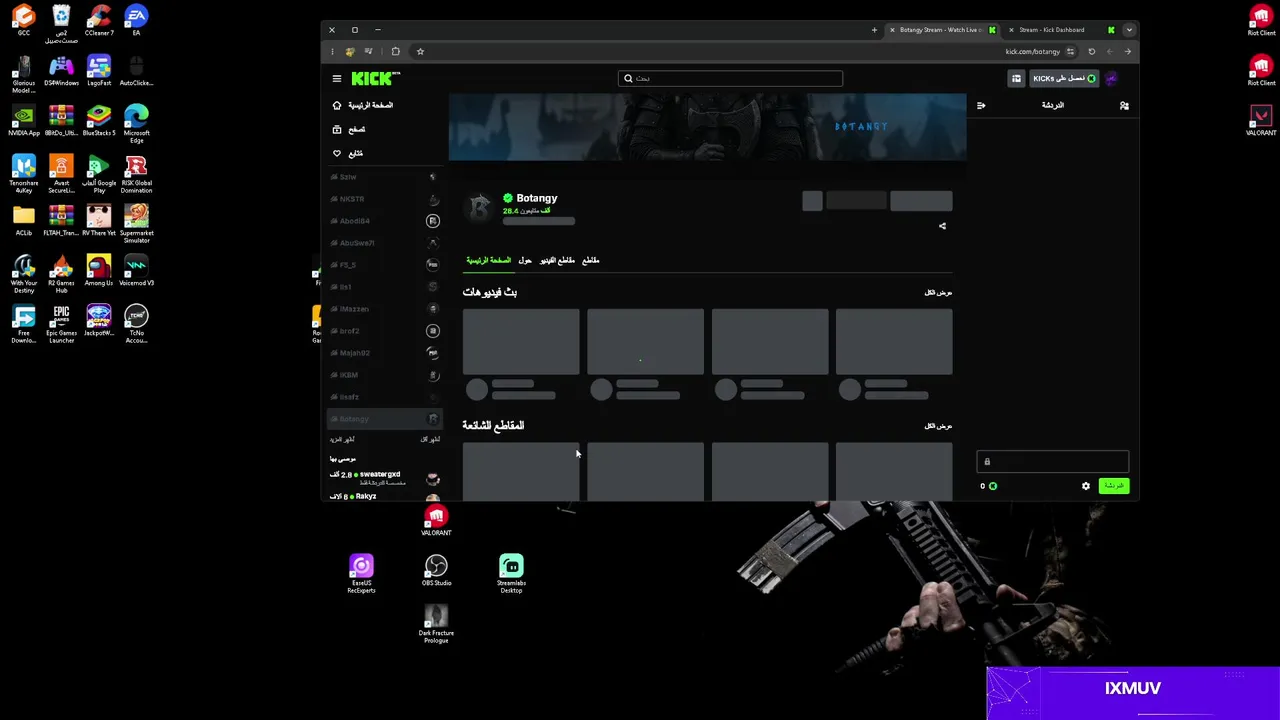The image size is (1280, 720).
Task: Open Among Us desktop shortcut
Action: (99, 271)
